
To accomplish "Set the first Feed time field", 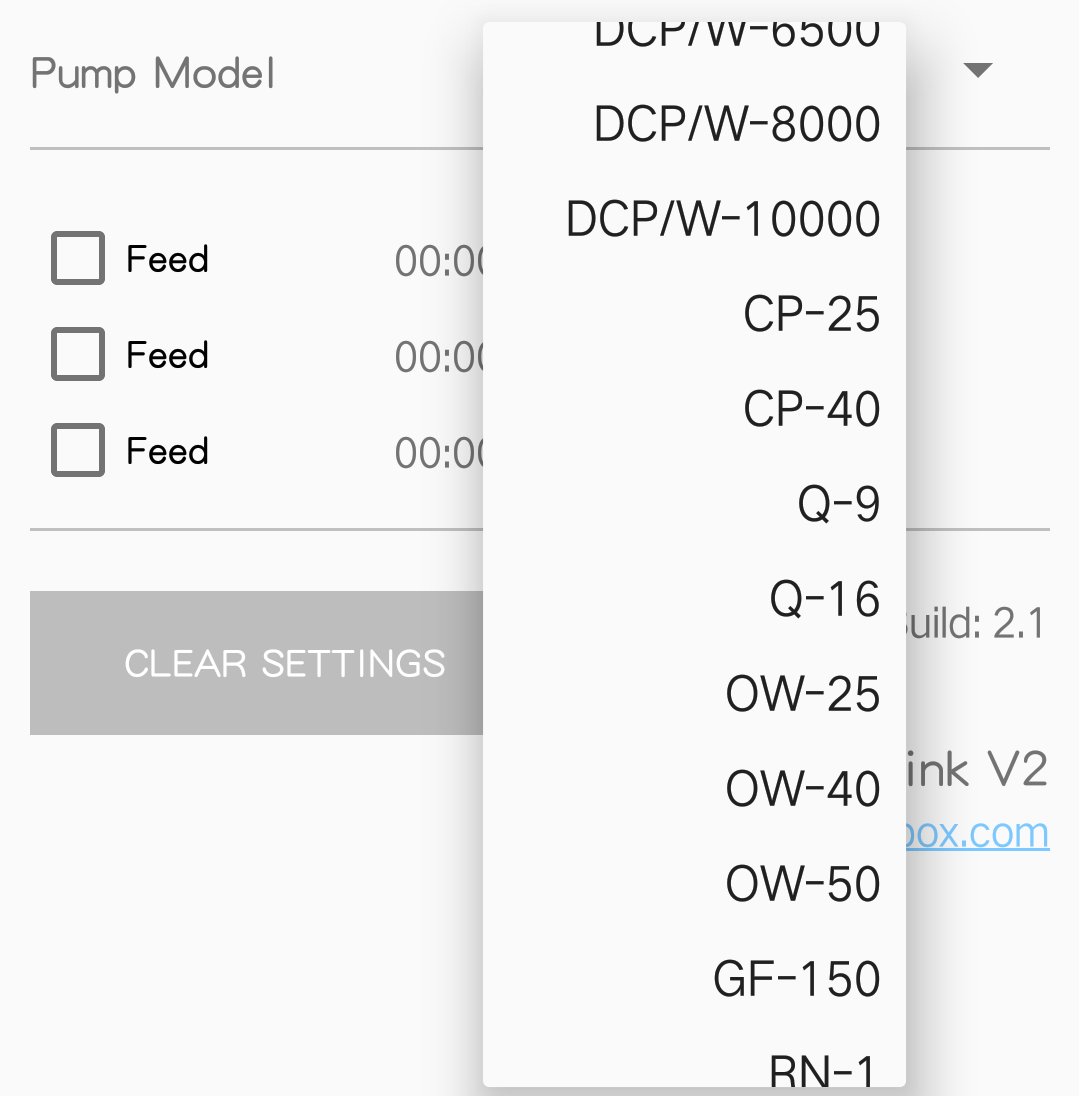I will pos(439,261).
